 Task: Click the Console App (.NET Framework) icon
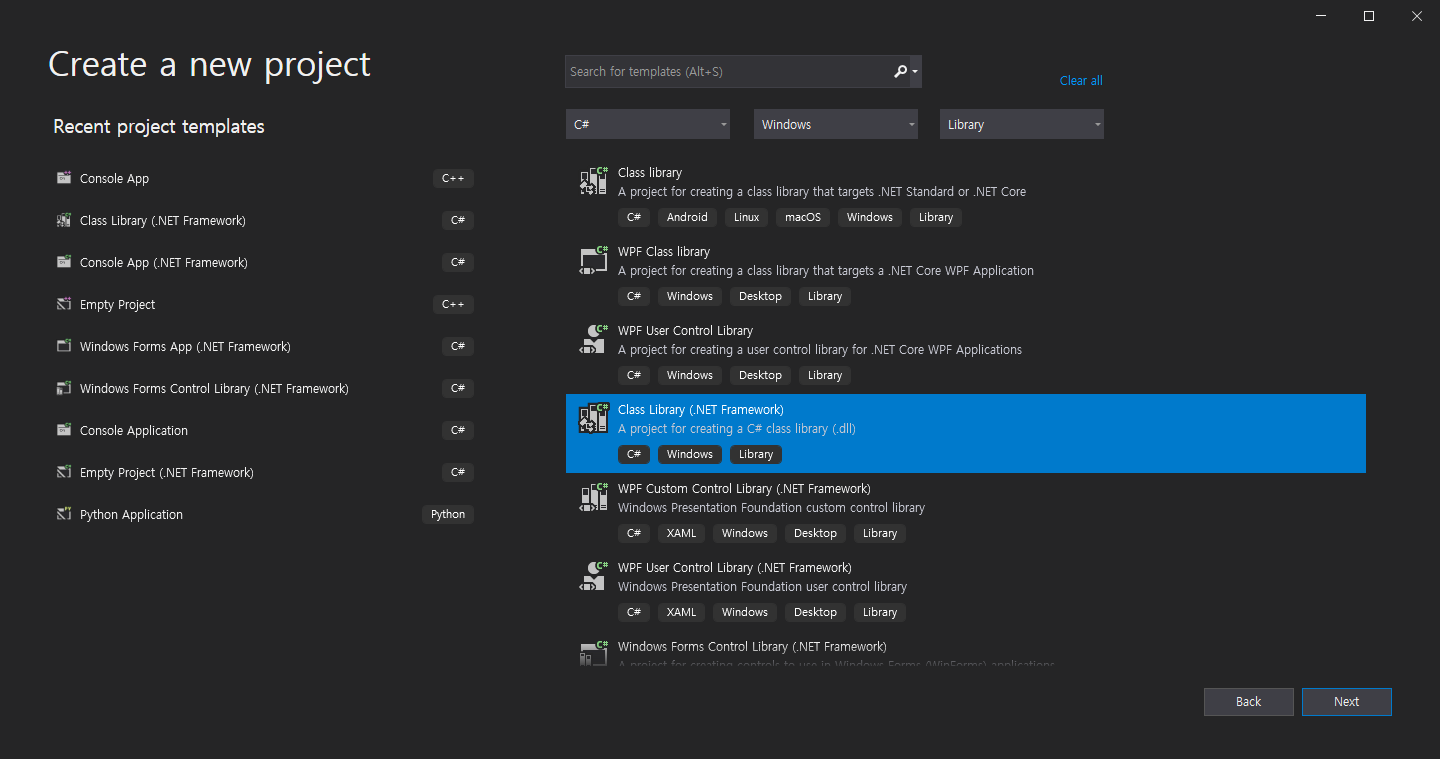click(x=64, y=262)
